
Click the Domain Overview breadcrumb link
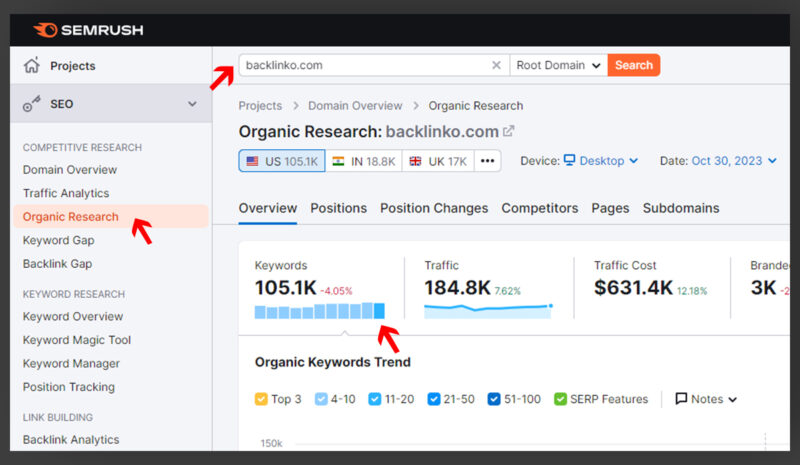click(355, 106)
